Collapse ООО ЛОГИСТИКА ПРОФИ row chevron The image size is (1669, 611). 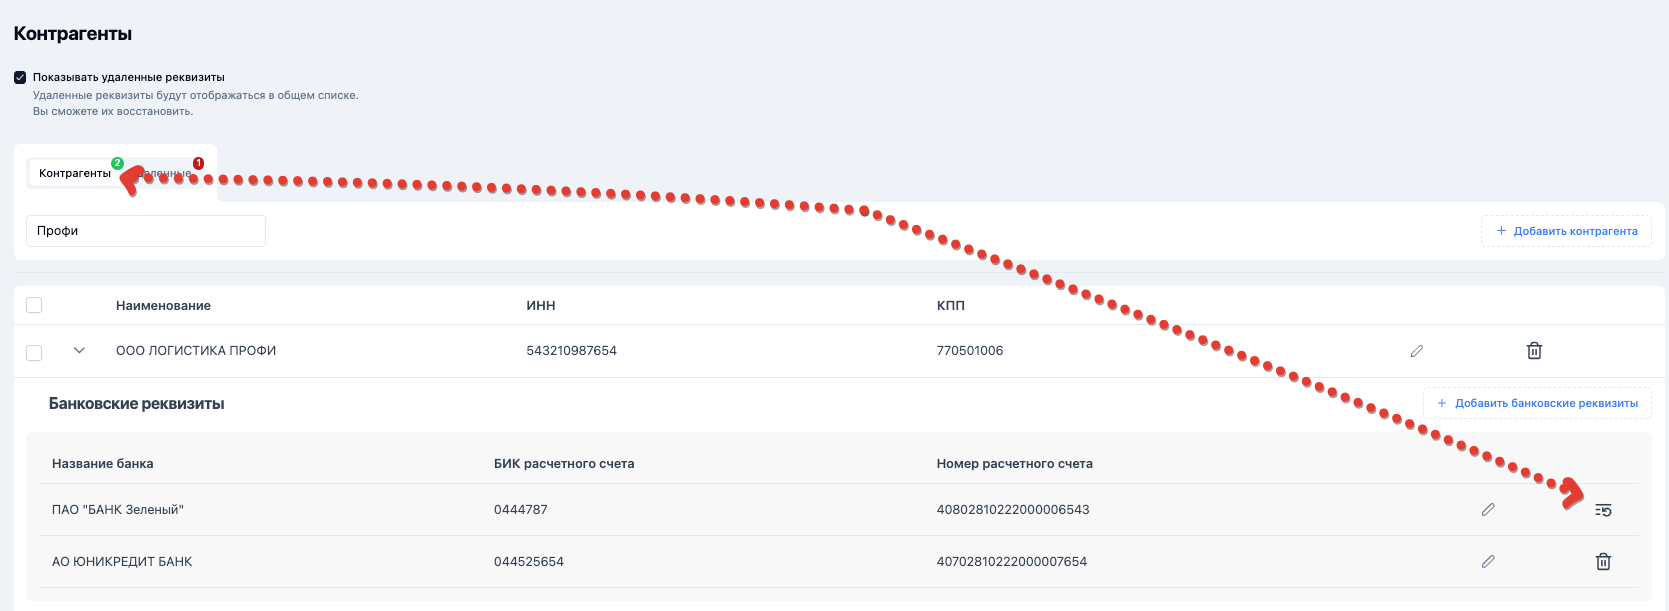pos(79,351)
